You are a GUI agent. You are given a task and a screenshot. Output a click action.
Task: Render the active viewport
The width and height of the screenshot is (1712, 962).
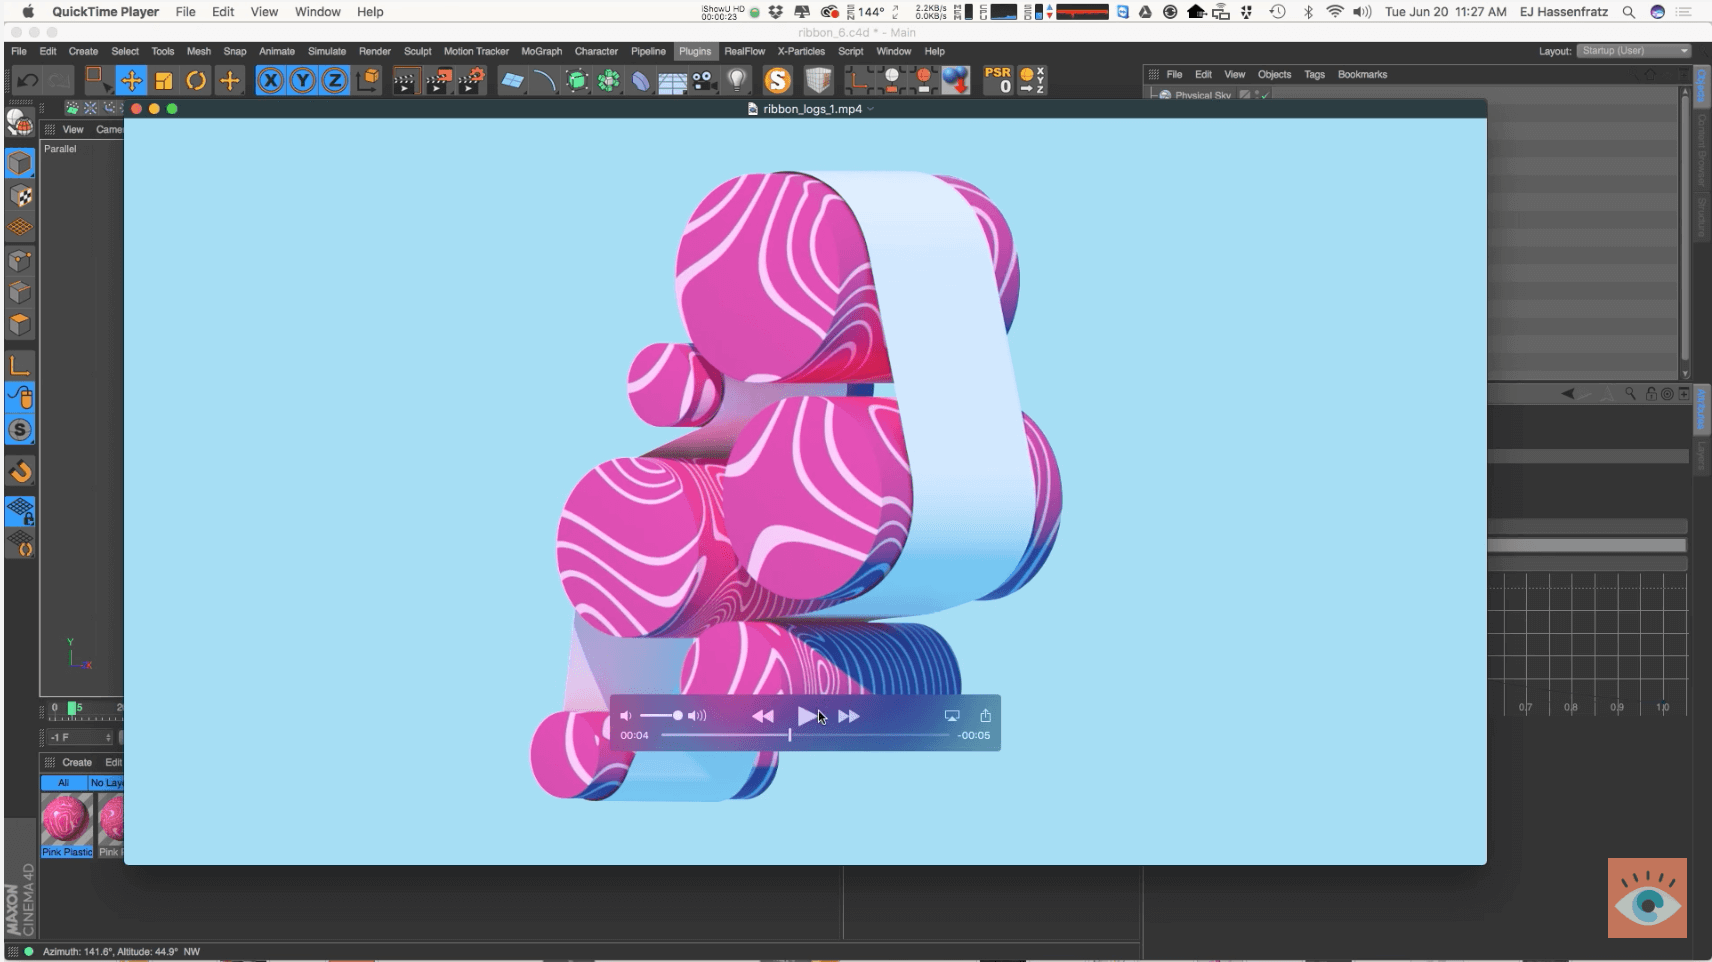click(x=407, y=80)
